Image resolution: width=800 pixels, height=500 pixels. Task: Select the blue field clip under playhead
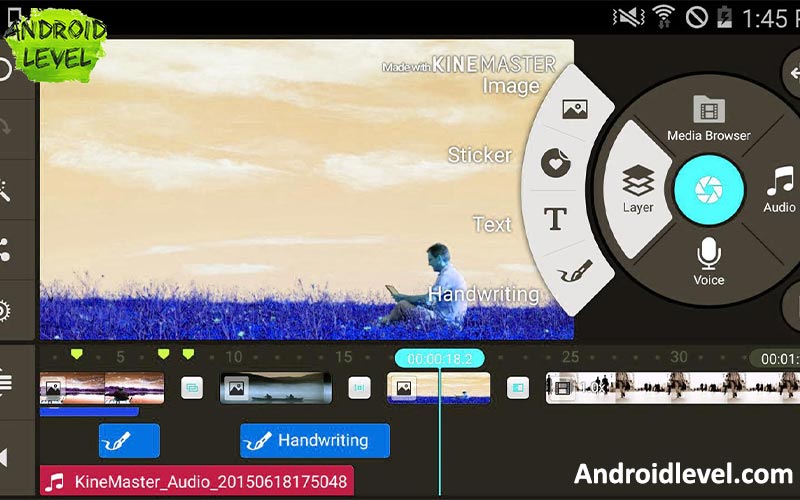click(x=439, y=388)
